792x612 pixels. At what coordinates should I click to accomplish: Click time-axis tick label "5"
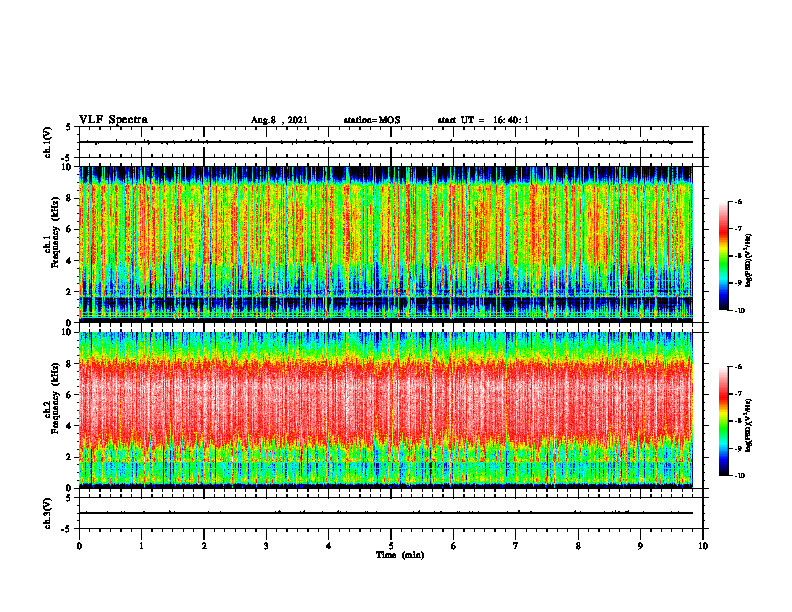pyautogui.click(x=391, y=546)
